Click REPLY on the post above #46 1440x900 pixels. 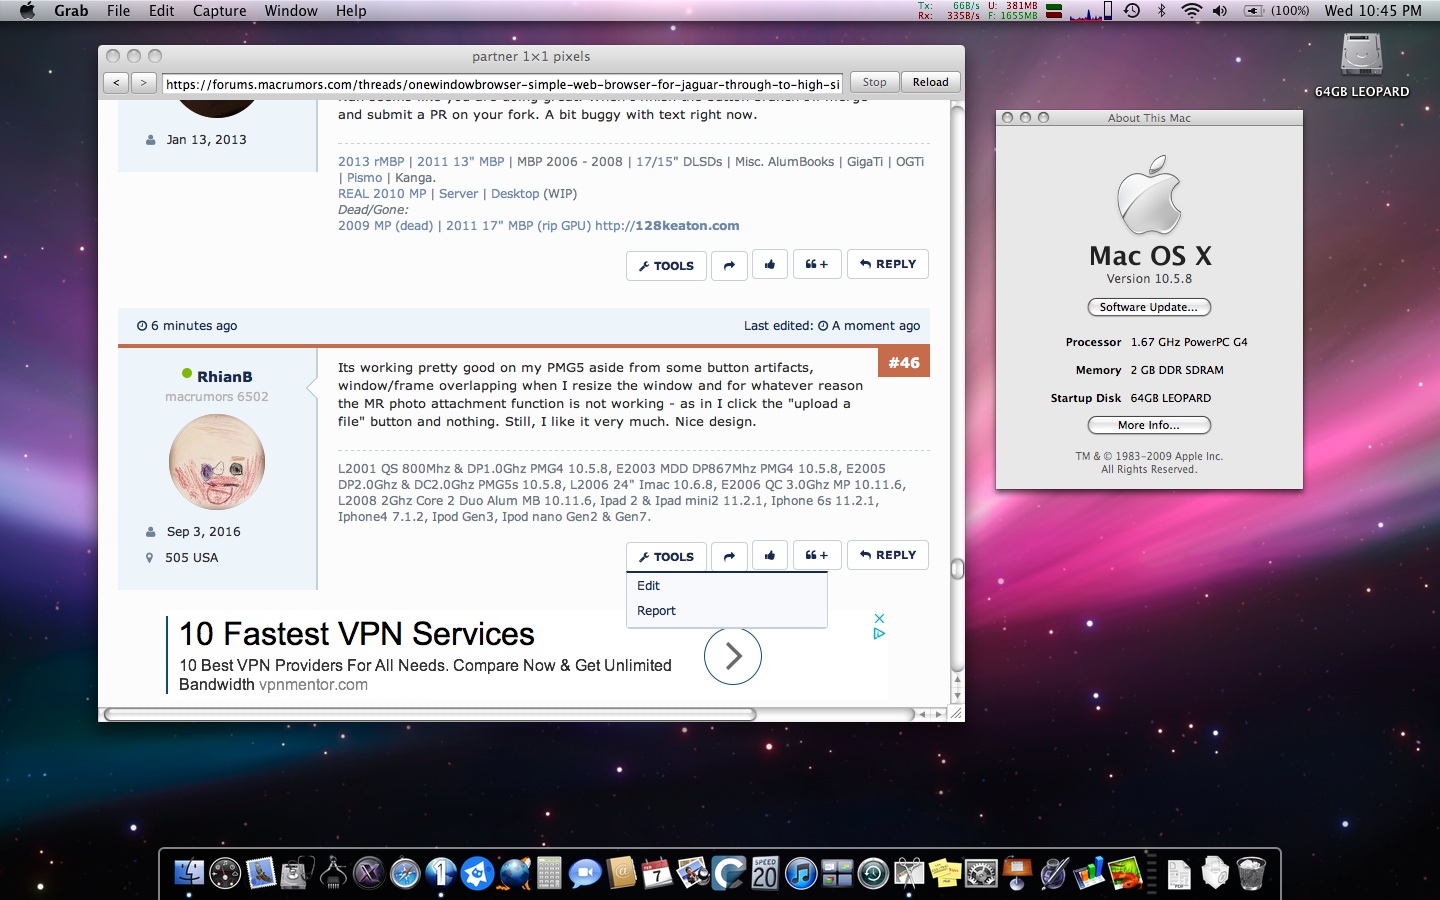click(888, 264)
